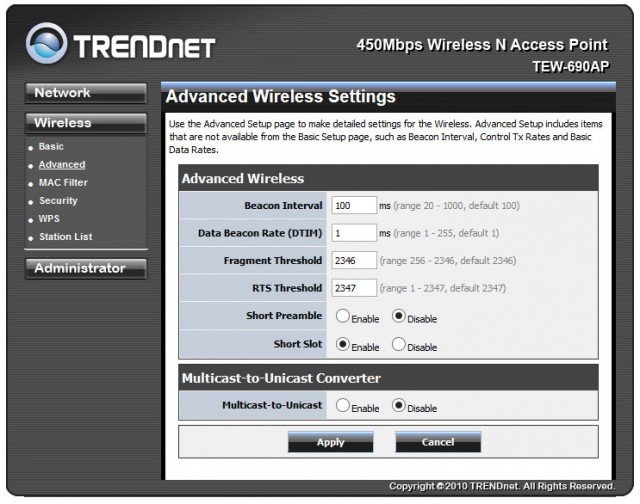Screen dimensions: 640x504
Task: Open the Wireless menu section
Action: pyautogui.click(x=85, y=123)
